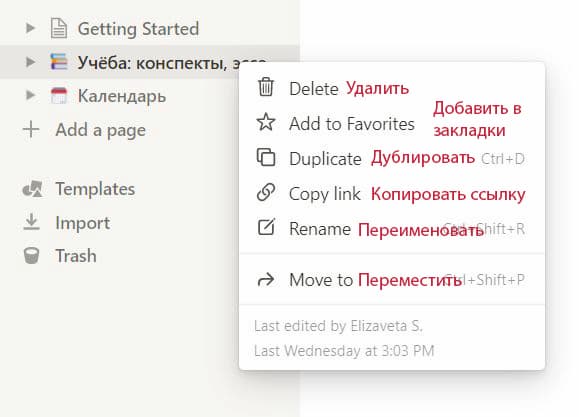Viewport: 579px width, 417px height.
Task: Select Move to menu entry
Action: click(392, 280)
